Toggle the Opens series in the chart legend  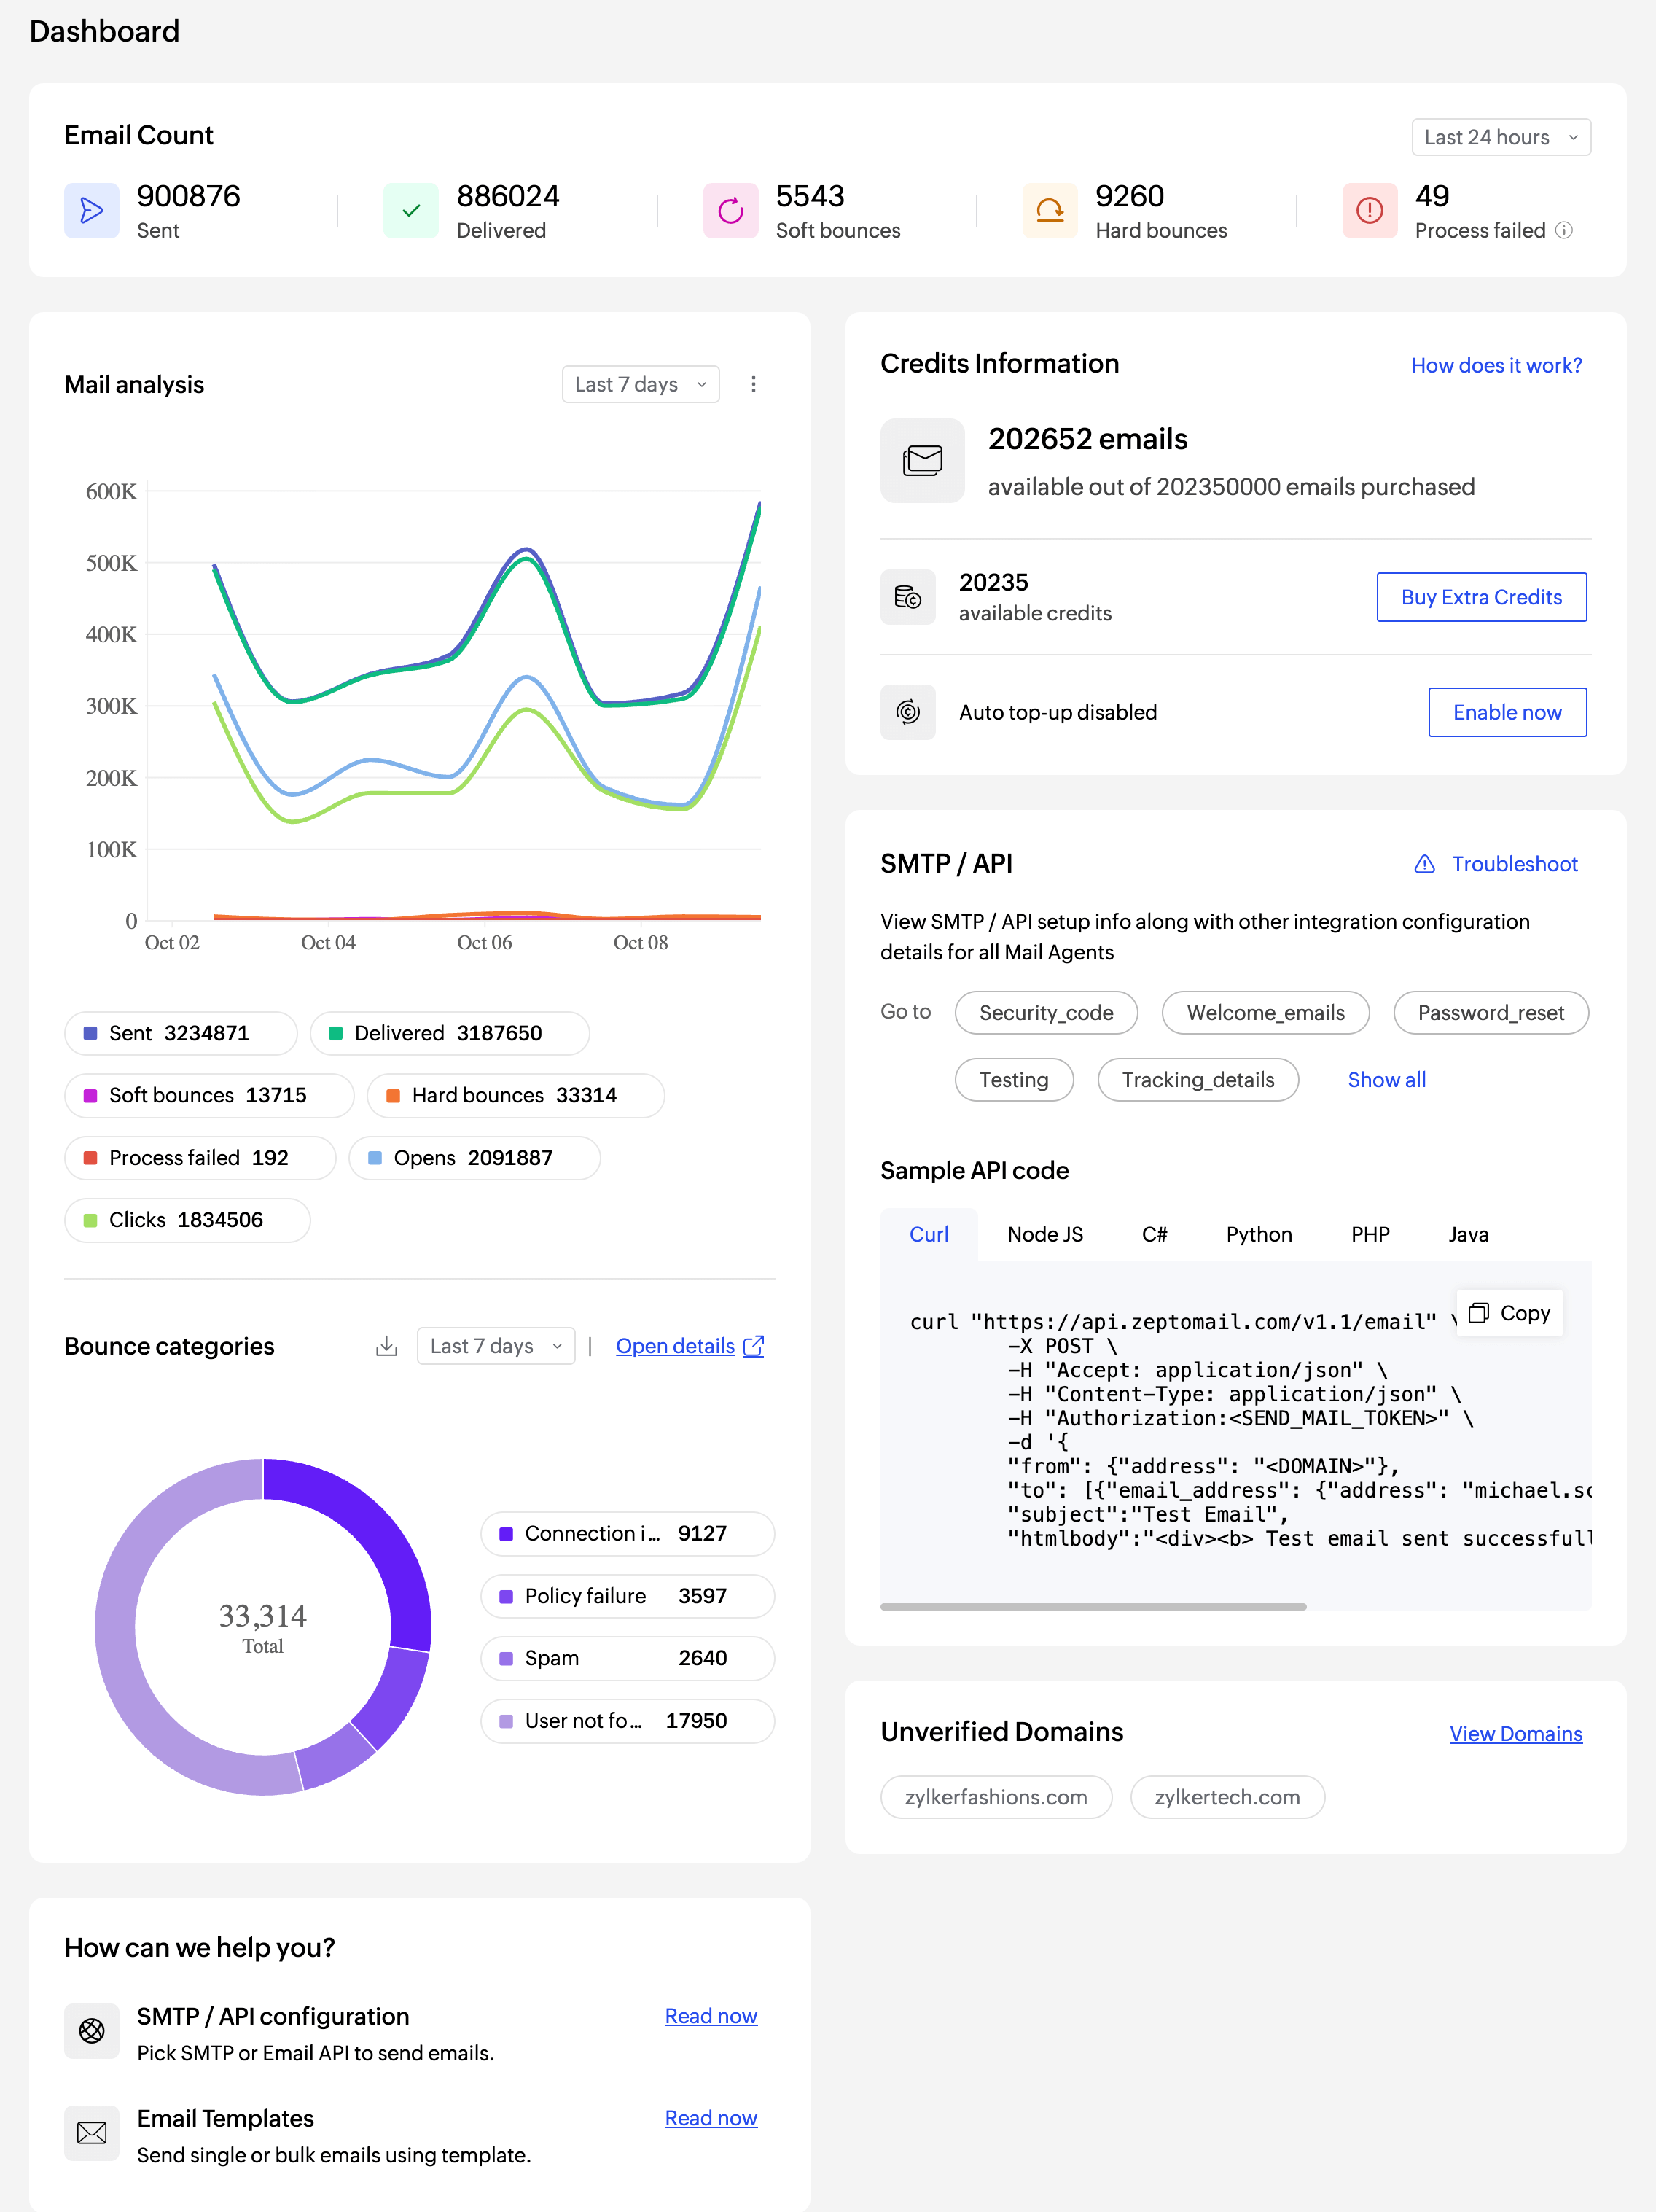pos(473,1158)
